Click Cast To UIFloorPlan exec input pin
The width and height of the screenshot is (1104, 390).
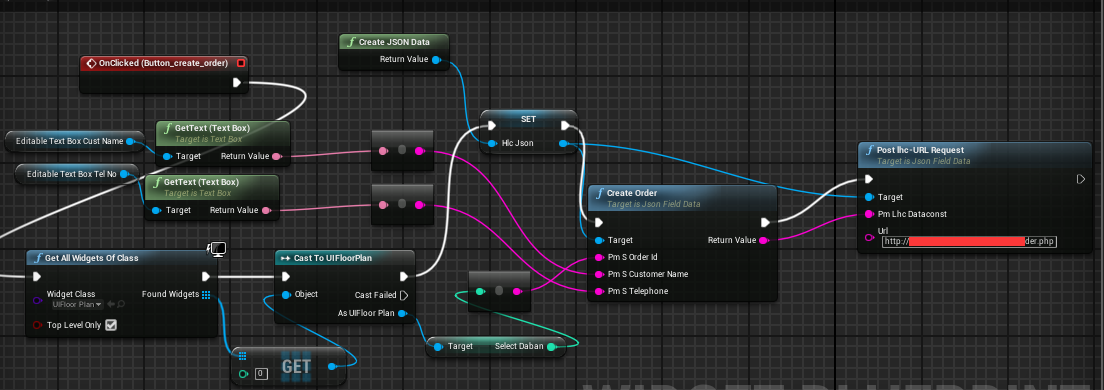pos(287,277)
